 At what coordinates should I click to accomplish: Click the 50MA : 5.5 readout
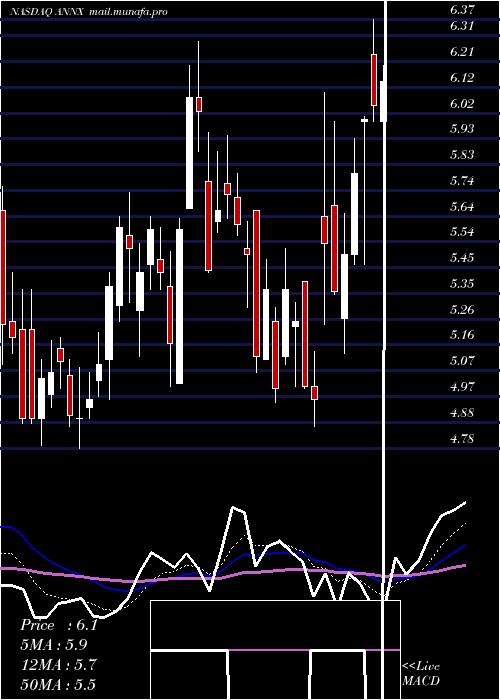tap(59, 684)
